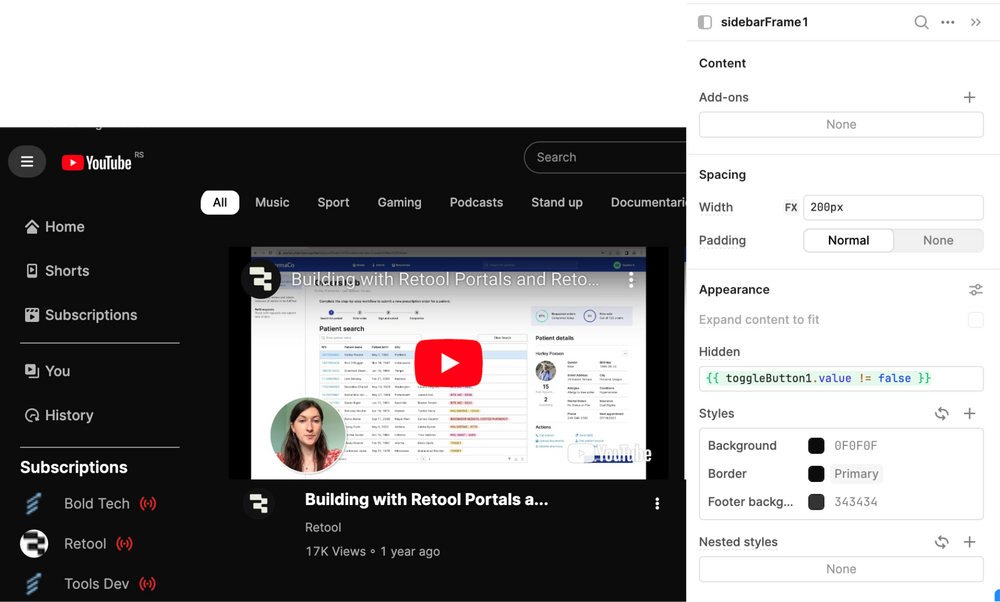The image size is (1000, 602).
Task: Select the Stand up filter chip
Action: coord(557,202)
